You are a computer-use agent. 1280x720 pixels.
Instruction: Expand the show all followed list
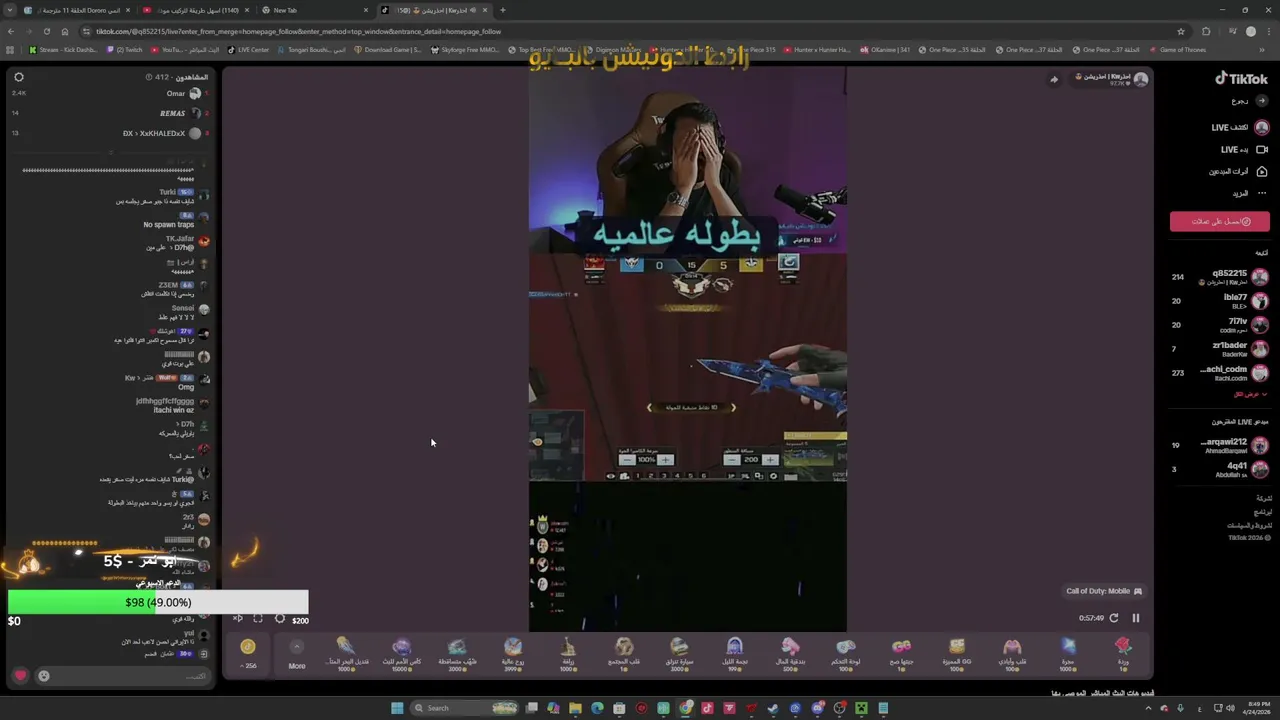click(x=1248, y=395)
